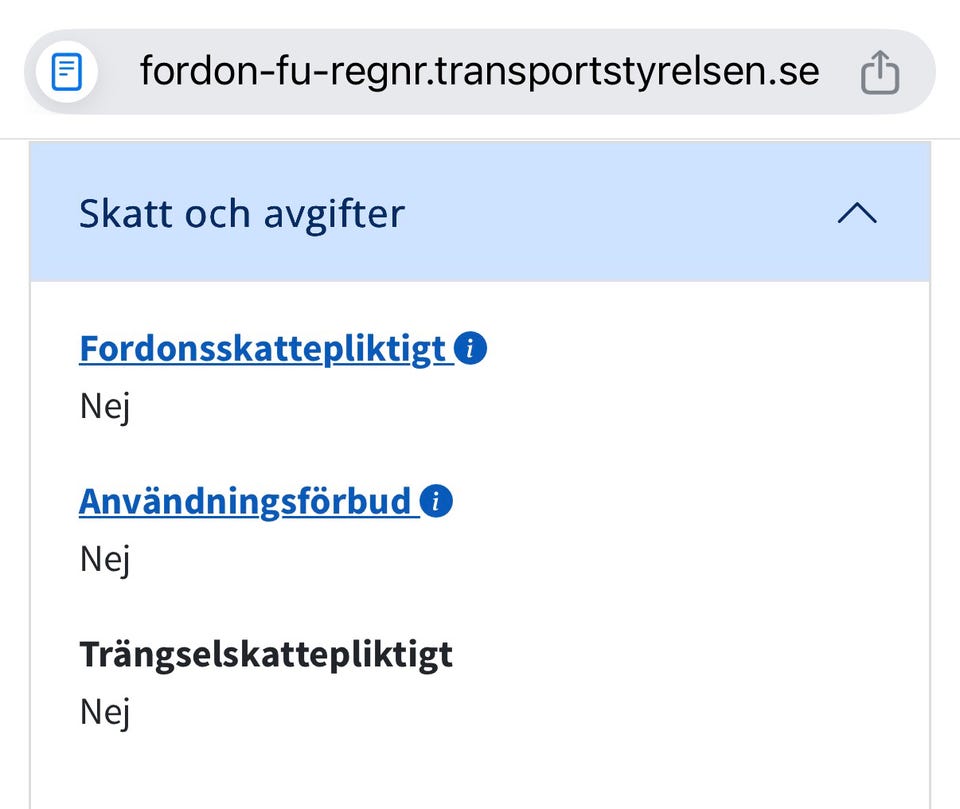This screenshot has width=960, height=809.
Task: Open the page reader menu icon
Action: click(67, 72)
